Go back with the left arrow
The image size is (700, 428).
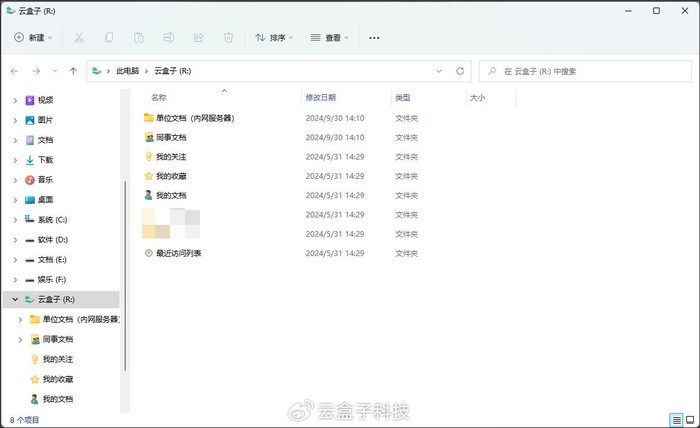(x=14, y=71)
